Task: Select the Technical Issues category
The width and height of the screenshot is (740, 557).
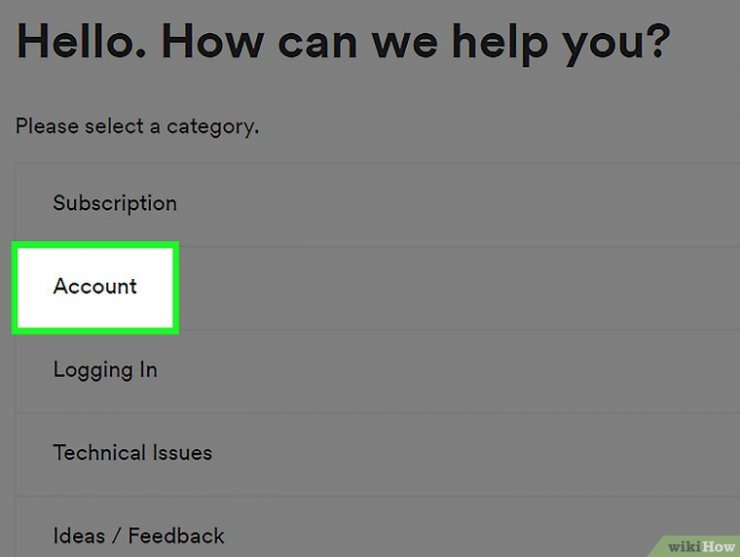Action: click(378, 454)
